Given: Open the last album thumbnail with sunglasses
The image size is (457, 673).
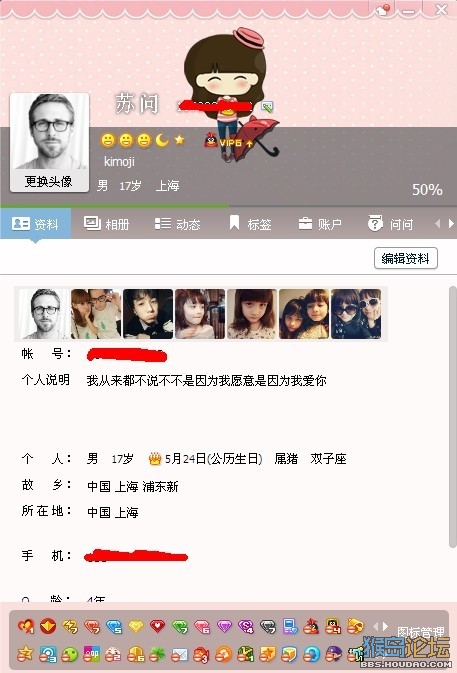Looking at the screenshot, I should (x=356, y=314).
